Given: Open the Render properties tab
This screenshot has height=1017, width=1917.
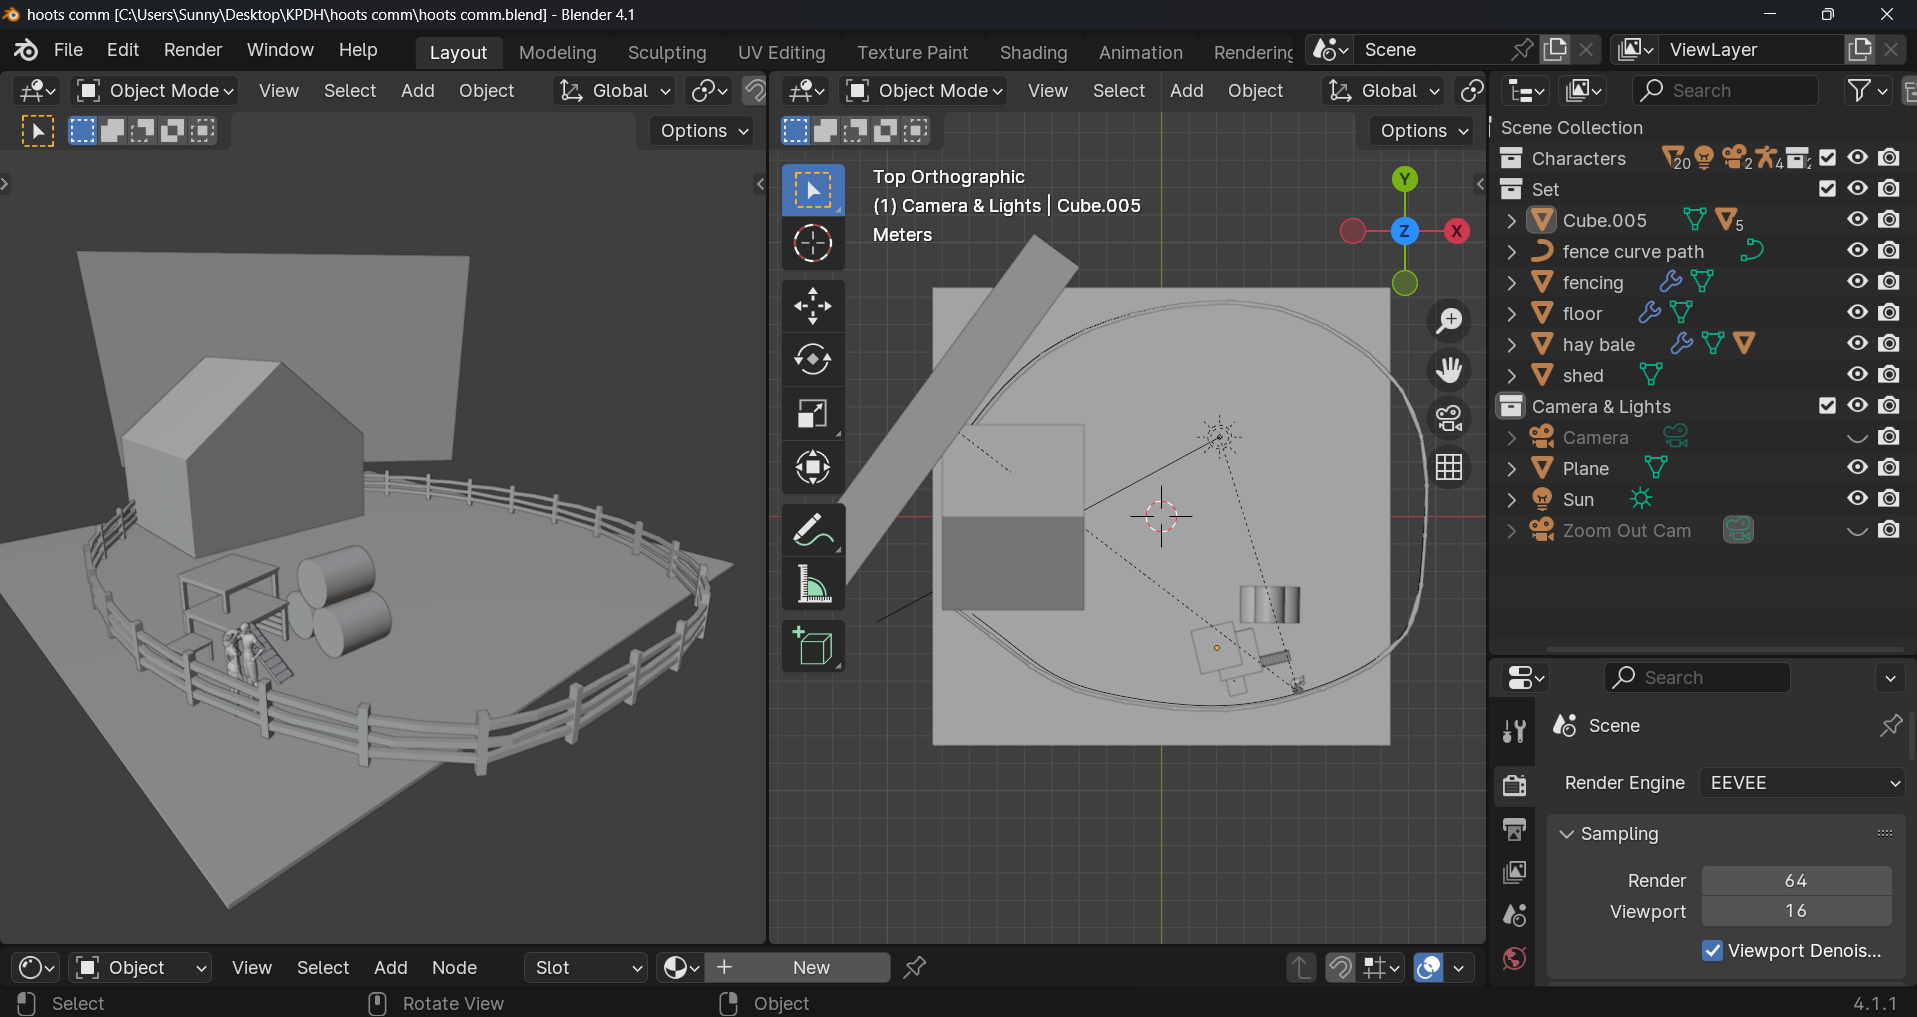Looking at the screenshot, I should coord(1514,785).
